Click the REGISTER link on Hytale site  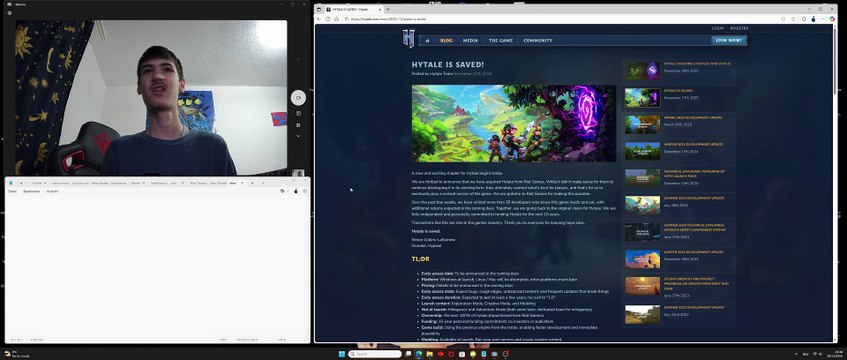point(739,28)
